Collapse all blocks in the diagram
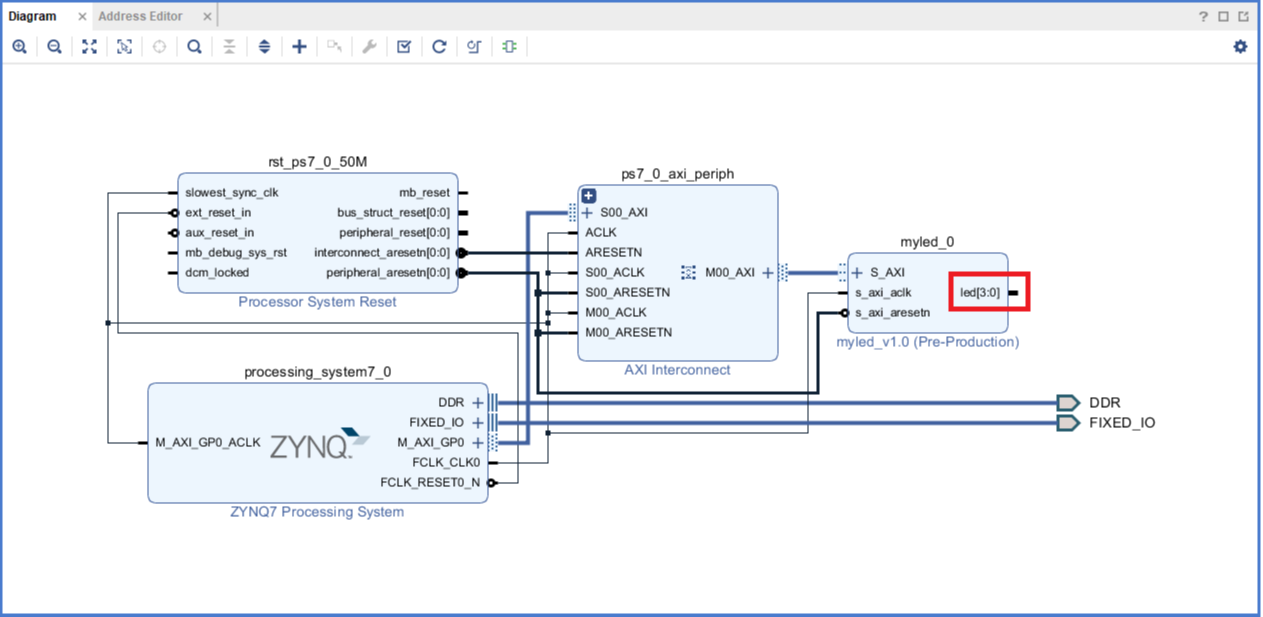Viewport: 1263px width, 617px height. [x=229, y=47]
